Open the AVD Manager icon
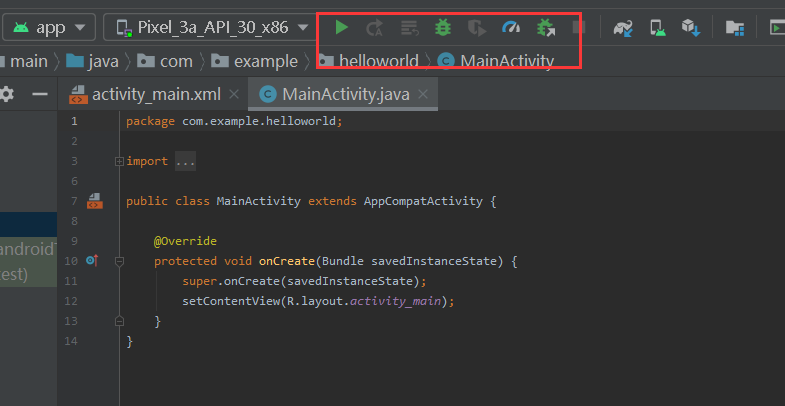785x406 pixels. pos(658,28)
